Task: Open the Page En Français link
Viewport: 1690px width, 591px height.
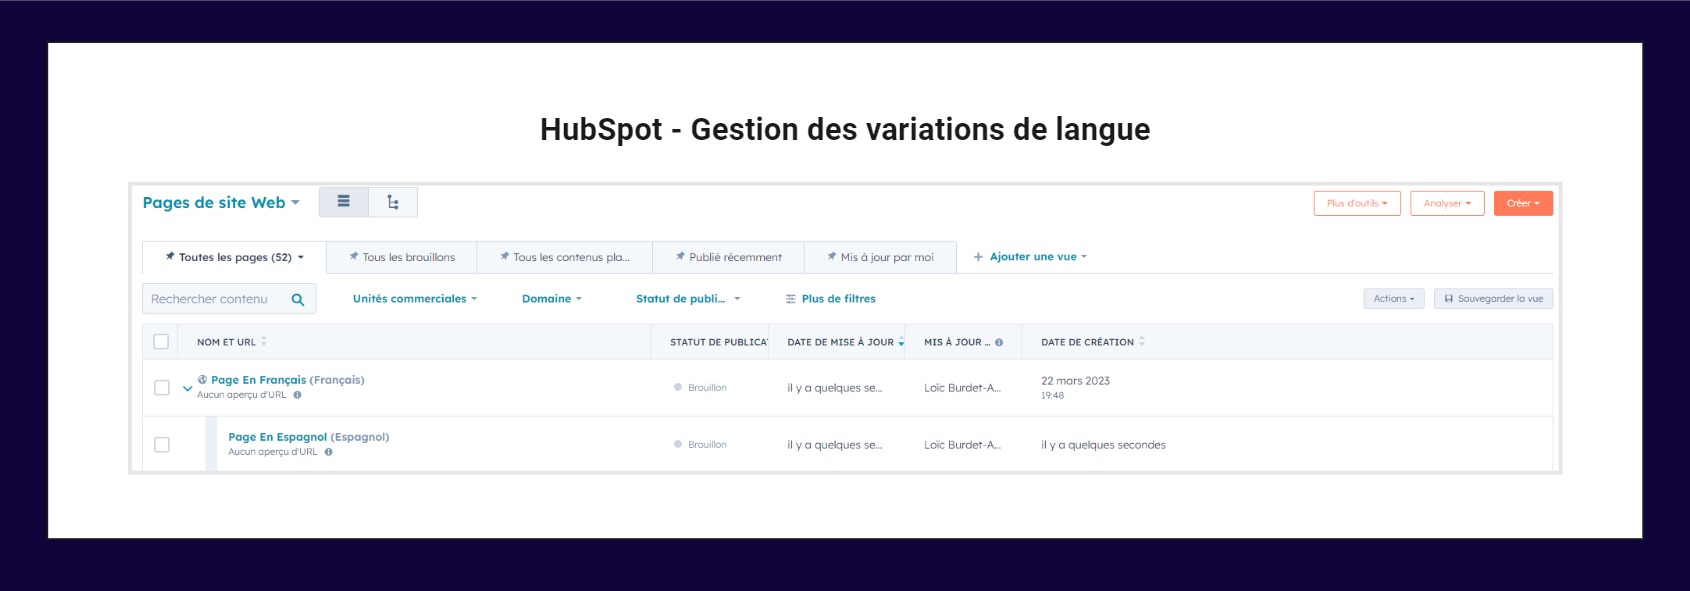Action: click(259, 380)
